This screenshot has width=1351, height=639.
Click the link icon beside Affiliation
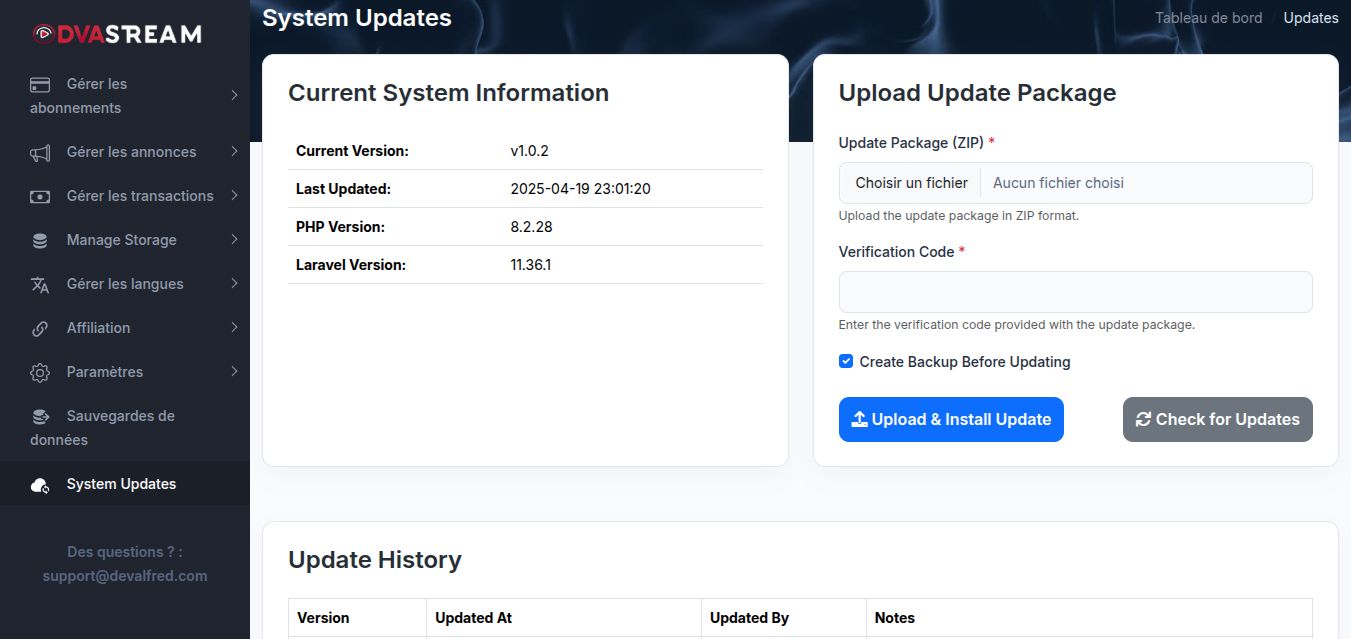40,328
